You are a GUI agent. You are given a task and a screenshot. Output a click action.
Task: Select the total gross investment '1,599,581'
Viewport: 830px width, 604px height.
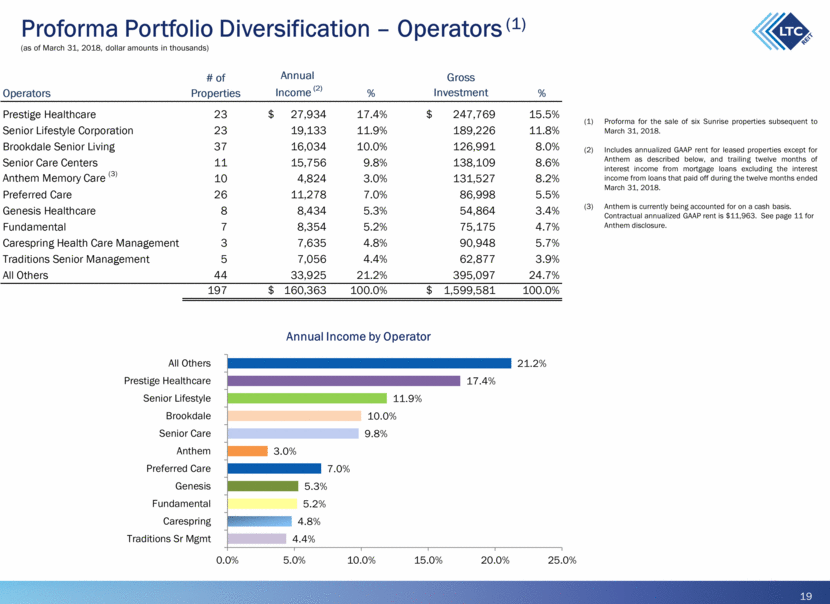pos(469,290)
